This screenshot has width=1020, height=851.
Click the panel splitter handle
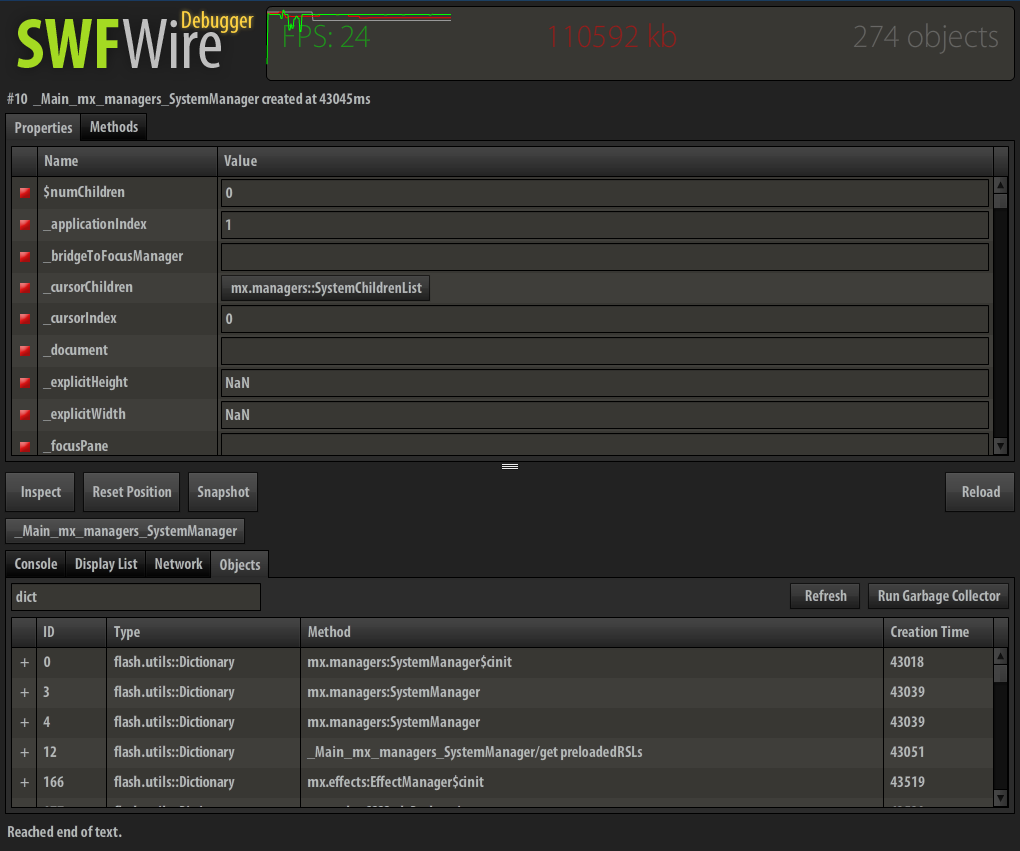tap(510, 466)
